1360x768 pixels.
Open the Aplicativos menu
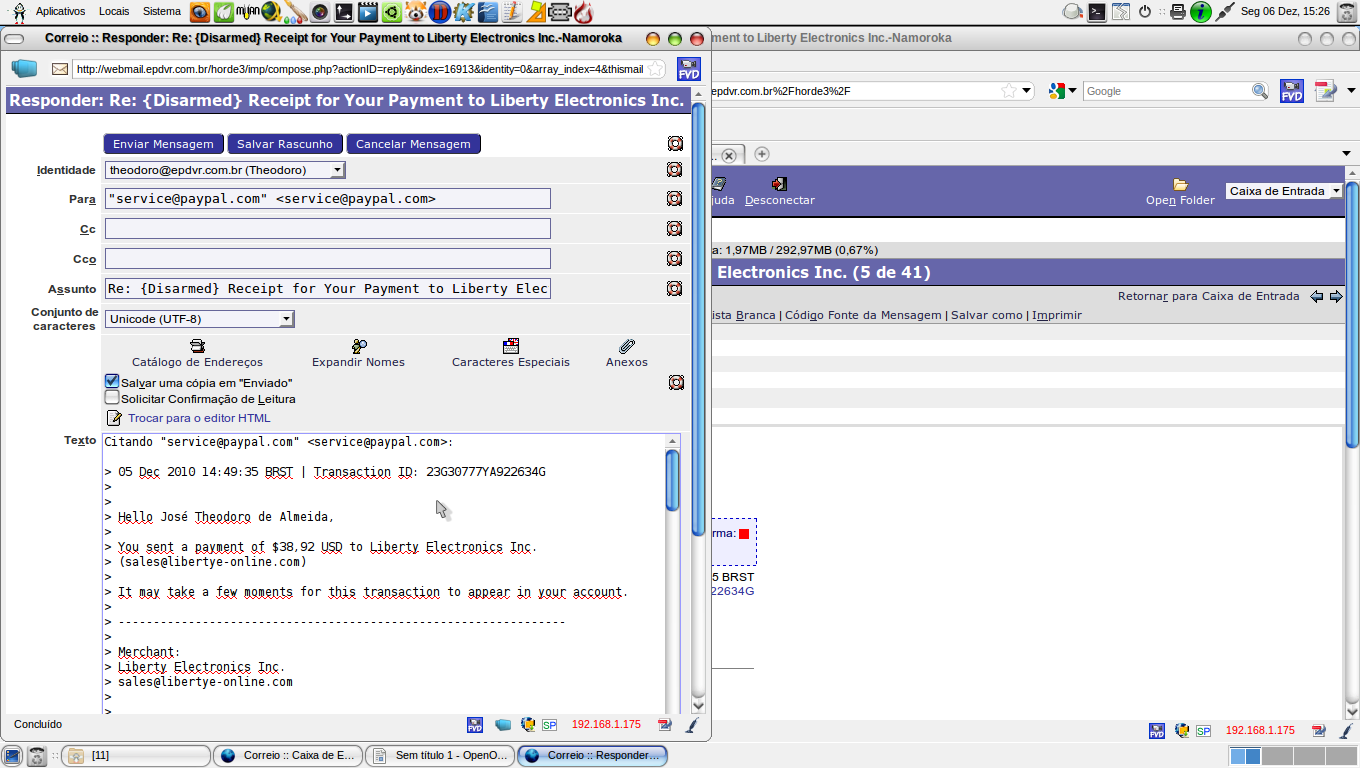click(60, 11)
